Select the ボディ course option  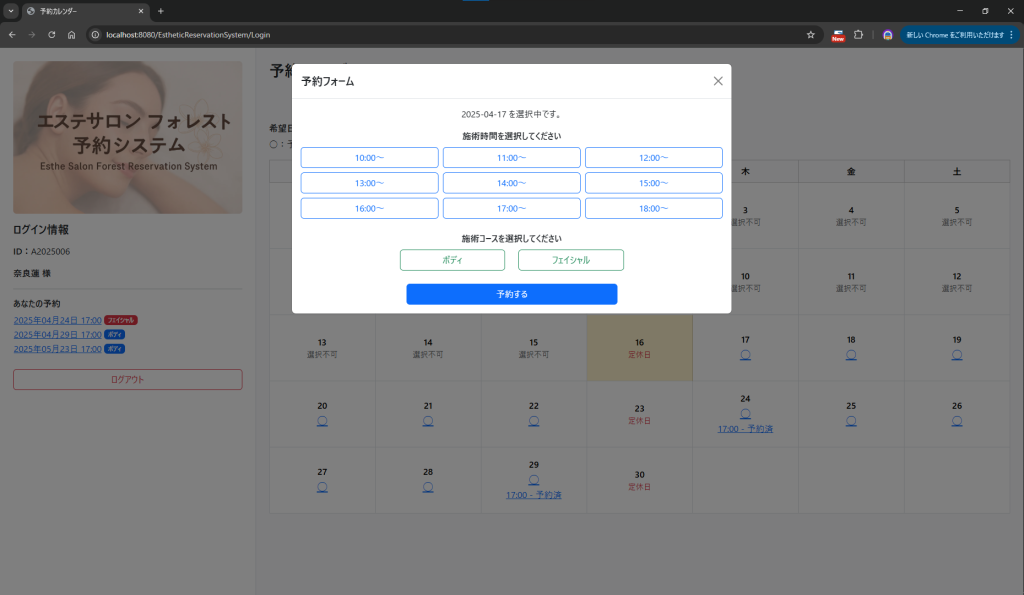click(452, 260)
